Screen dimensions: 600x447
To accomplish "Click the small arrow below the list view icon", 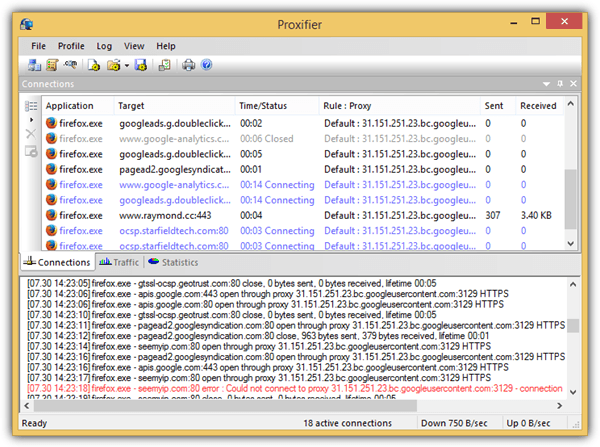I will click(31, 120).
